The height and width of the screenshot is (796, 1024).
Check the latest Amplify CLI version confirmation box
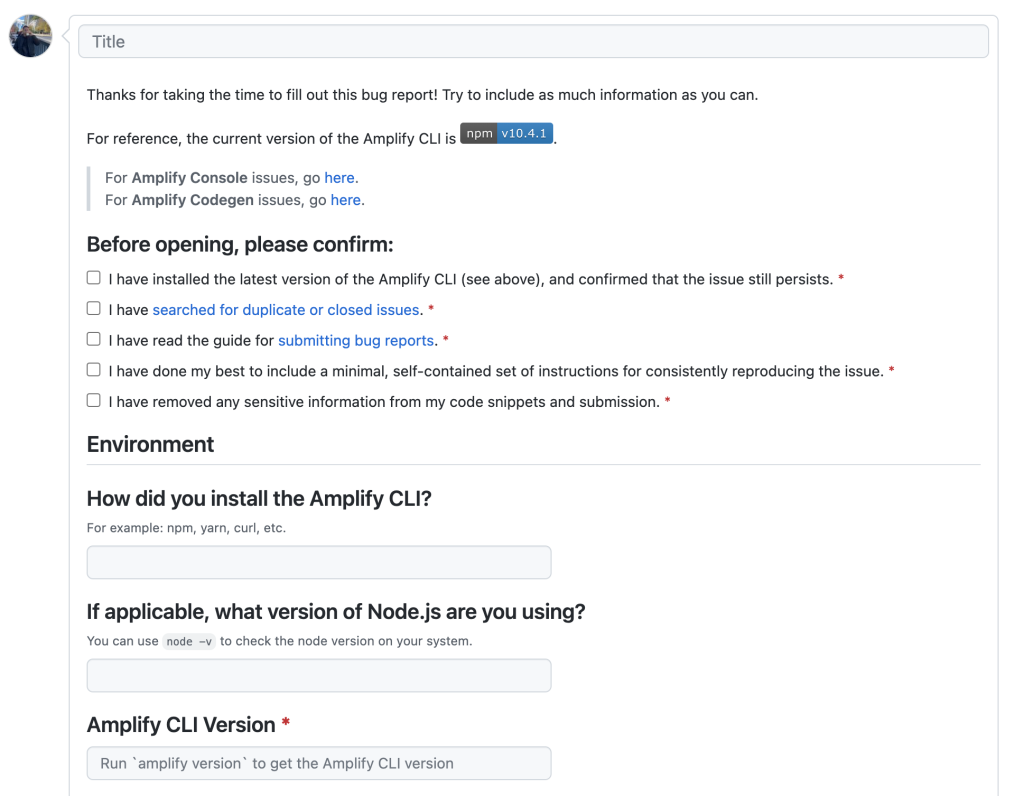point(93,277)
